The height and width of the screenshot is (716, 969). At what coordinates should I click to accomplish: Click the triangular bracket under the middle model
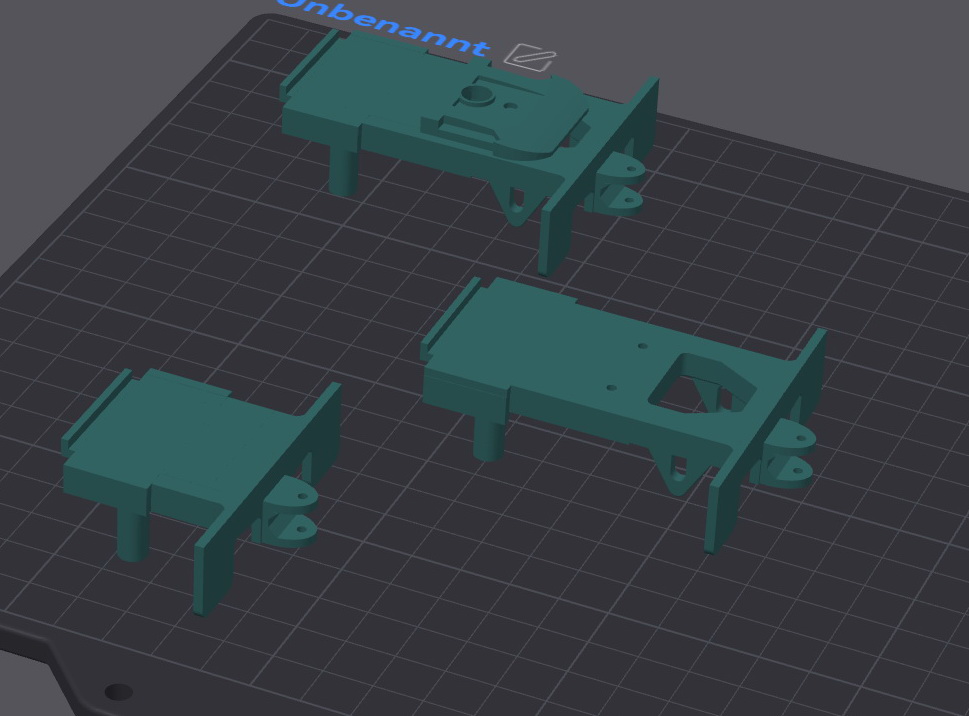coord(678,471)
